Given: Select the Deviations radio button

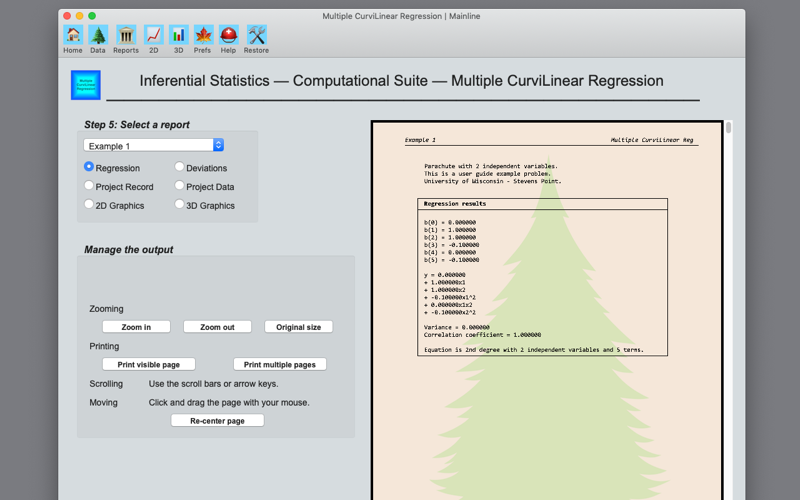Looking at the screenshot, I should pos(179,166).
